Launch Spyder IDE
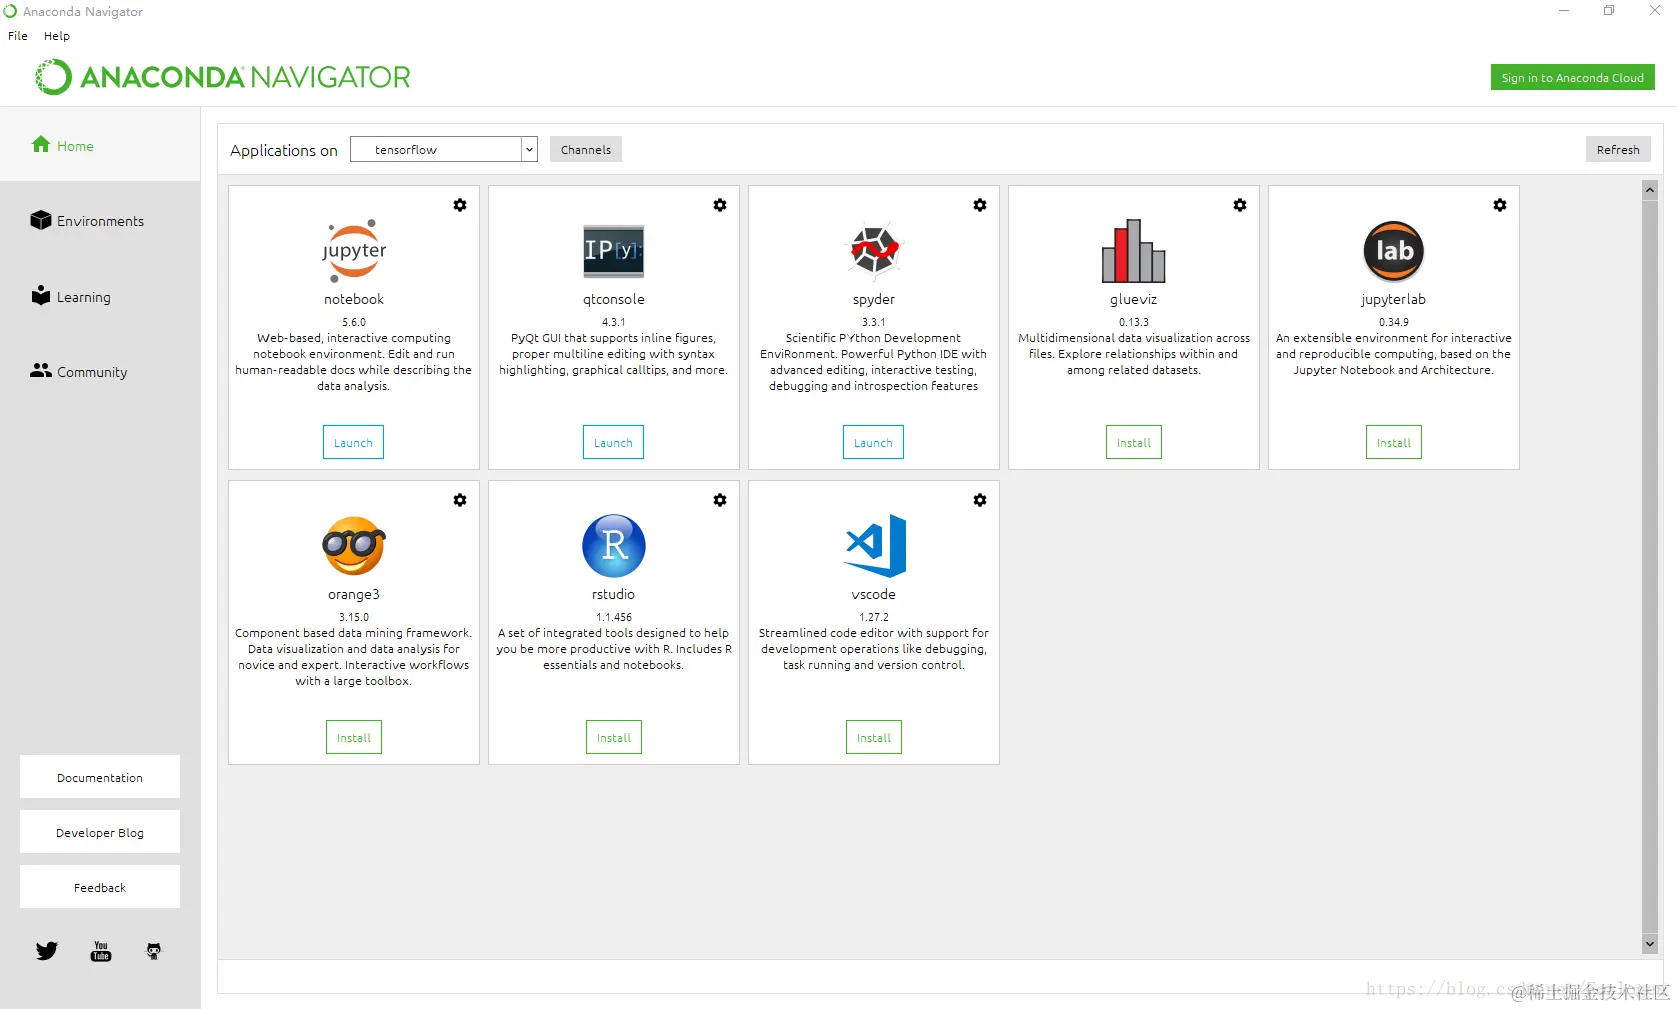 (x=873, y=443)
